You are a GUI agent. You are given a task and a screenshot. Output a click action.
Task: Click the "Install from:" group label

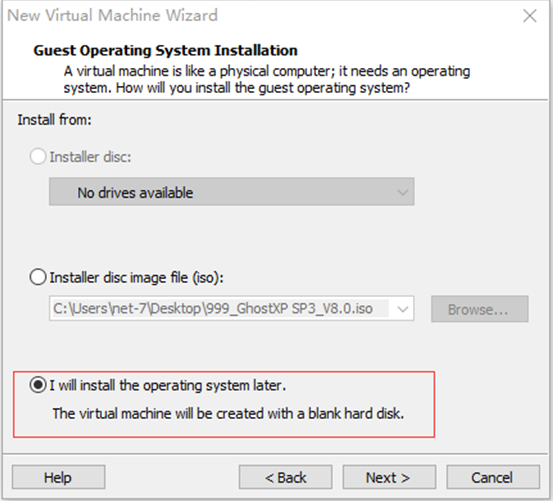[x=55, y=120]
